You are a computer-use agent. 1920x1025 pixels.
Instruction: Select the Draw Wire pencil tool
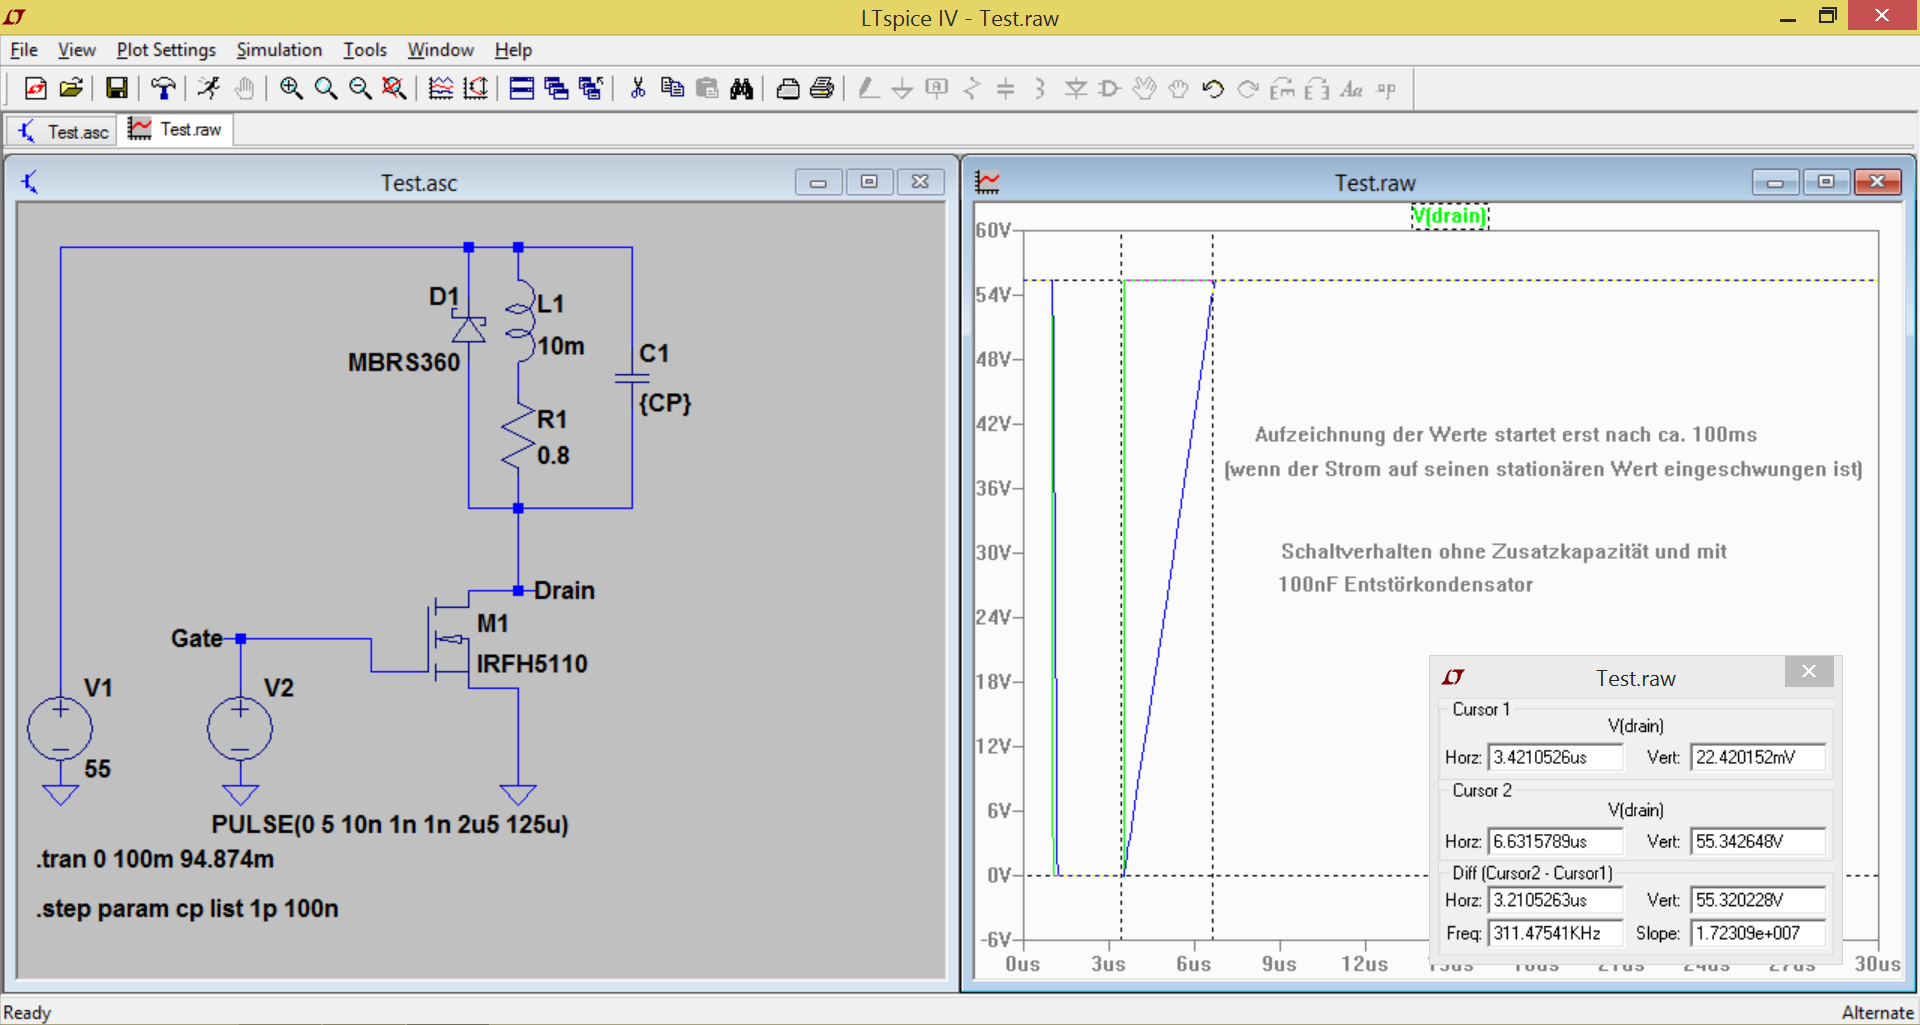(868, 89)
